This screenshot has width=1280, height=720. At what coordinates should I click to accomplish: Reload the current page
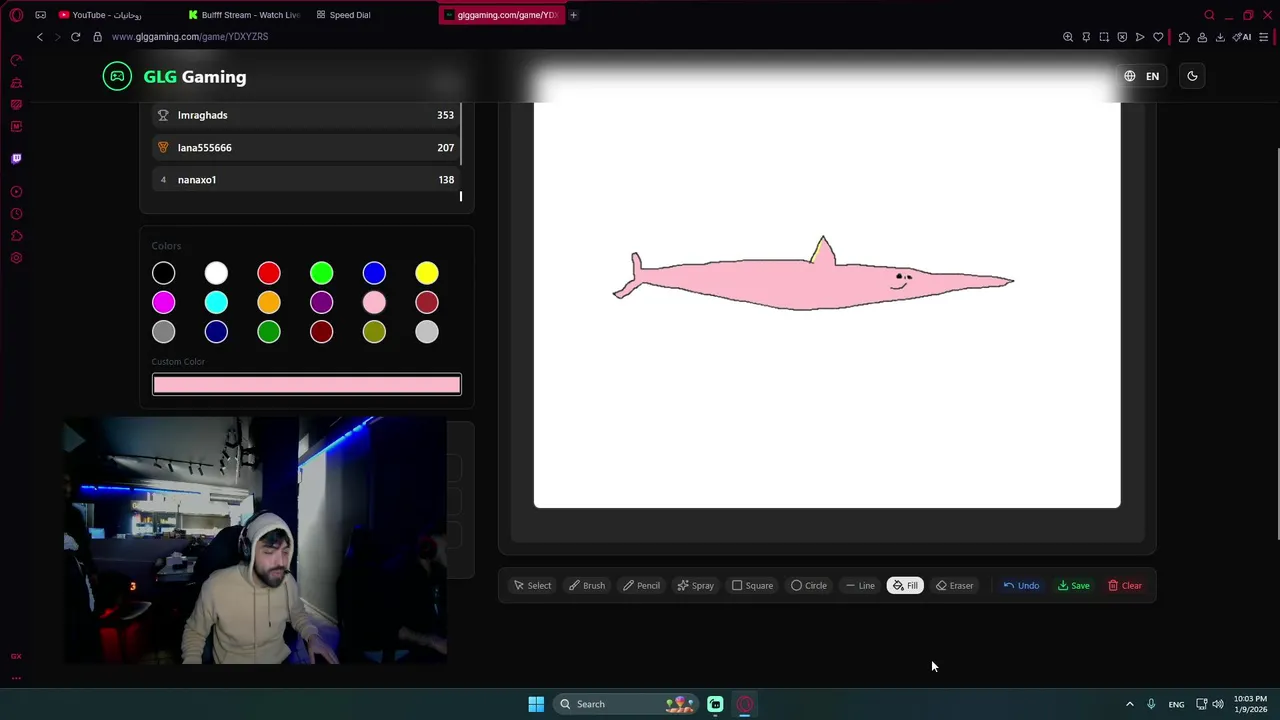point(75,37)
